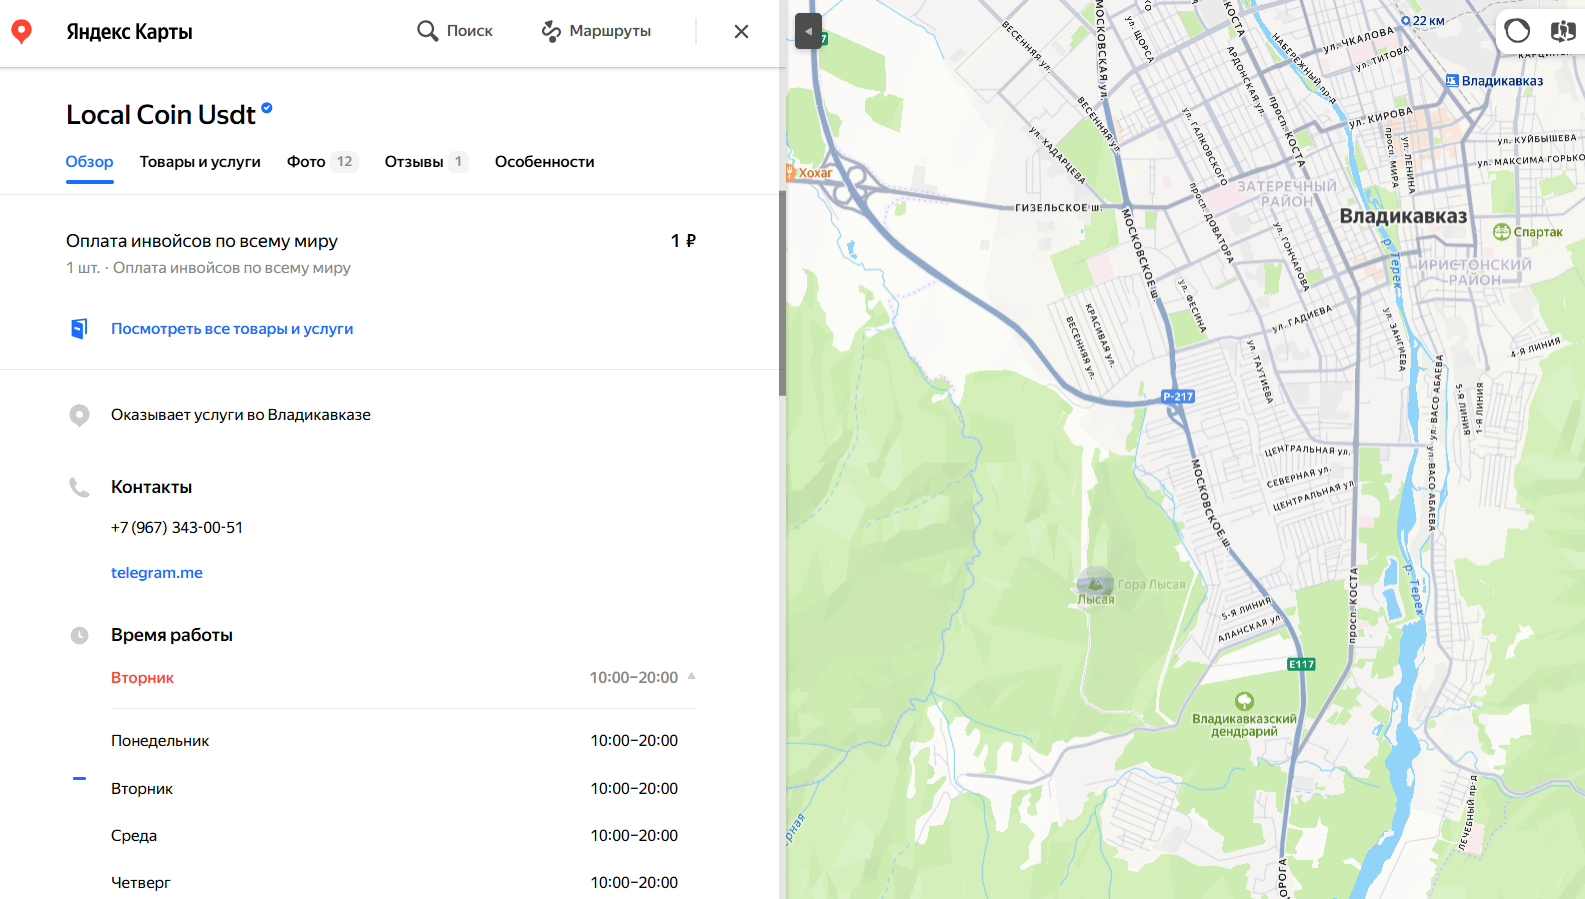This screenshot has height=899, width=1585.
Task: Click the red Вторник current day row
Action: (403, 678)
